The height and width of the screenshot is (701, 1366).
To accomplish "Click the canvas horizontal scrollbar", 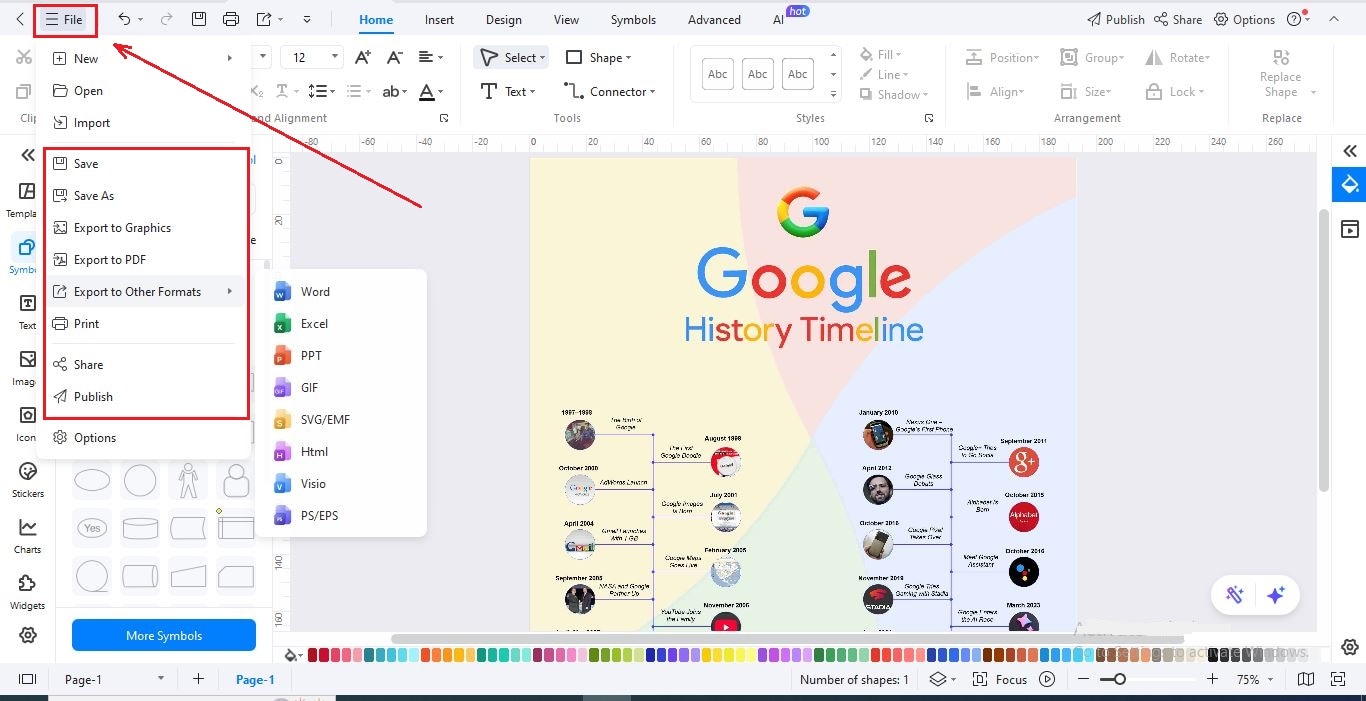I will pos(788,638).
